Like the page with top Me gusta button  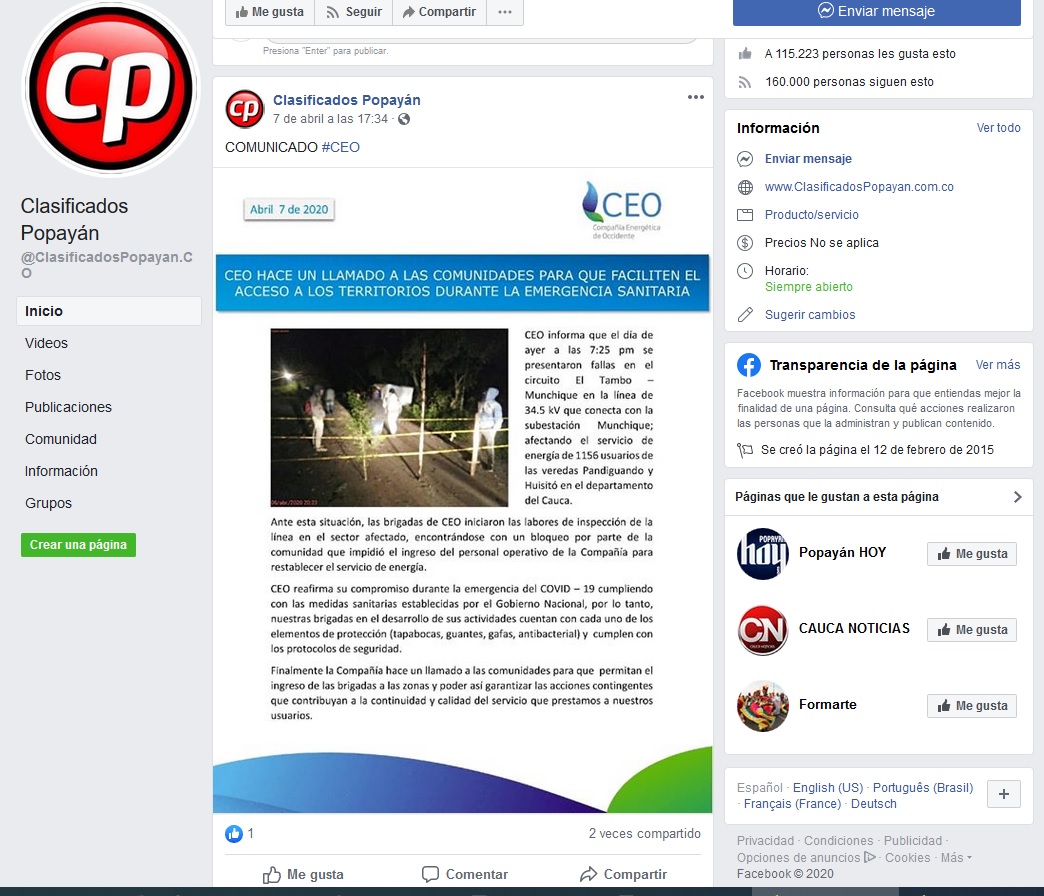pyautogui.click(x=270, y=12)
